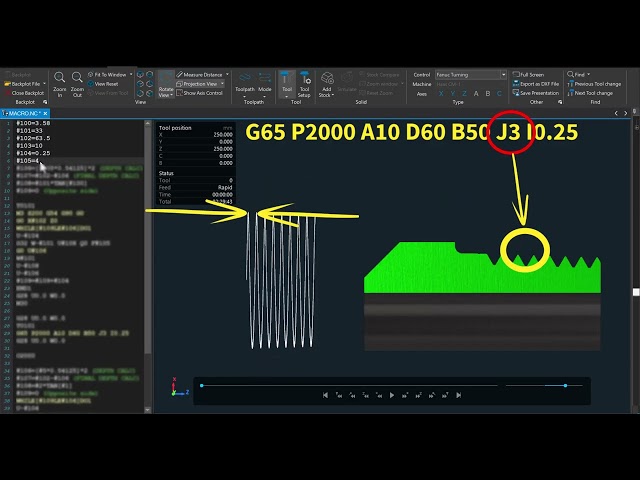Close the MACRO.NC tab
Viewport: 640px width, 480px height.
pyautogui.click(x=45, y=113)
